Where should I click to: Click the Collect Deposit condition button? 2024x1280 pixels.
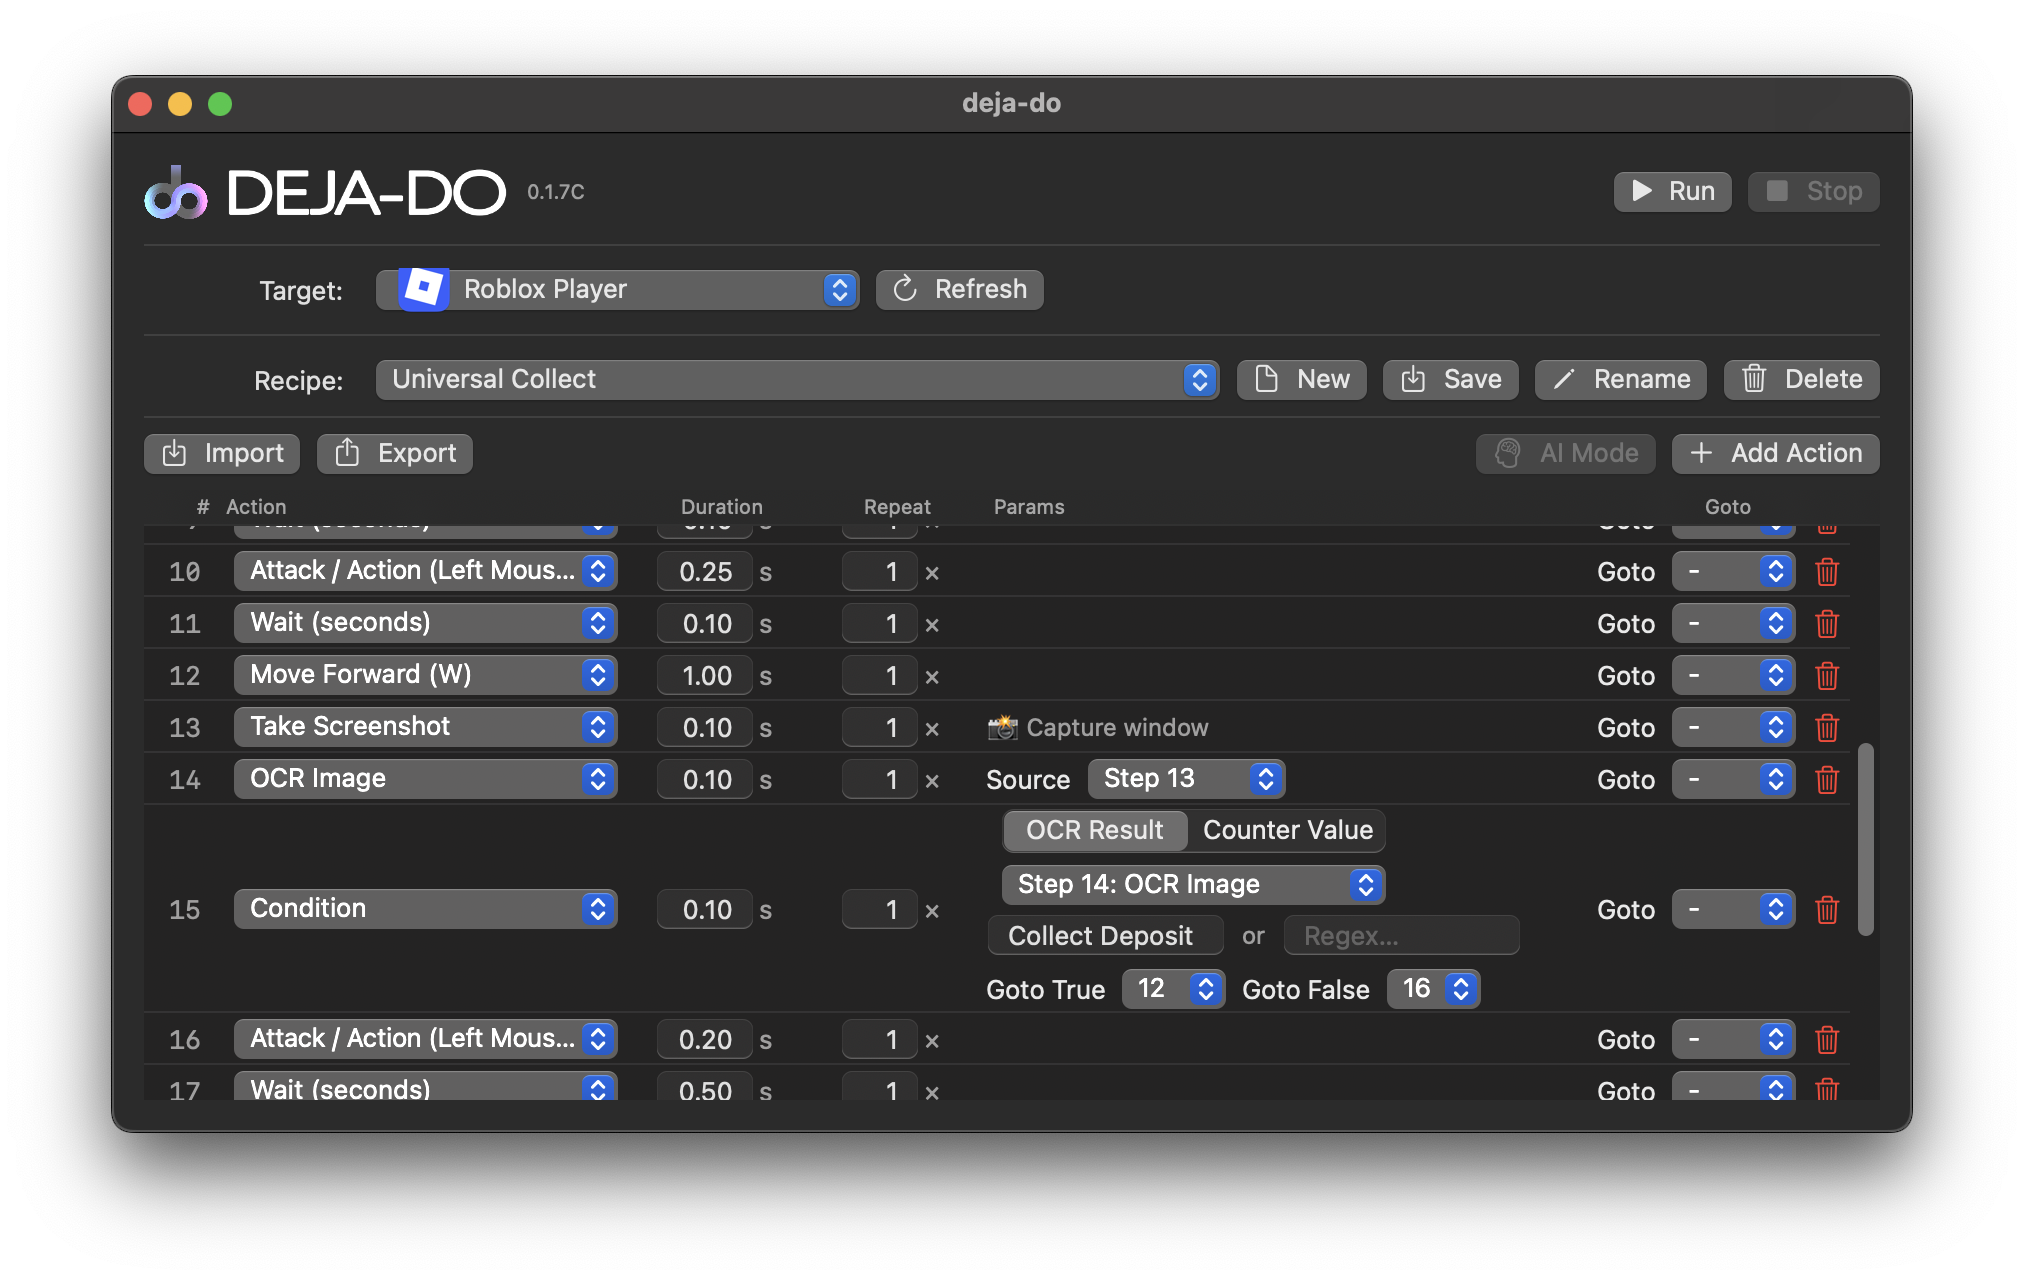point(1104,935)
